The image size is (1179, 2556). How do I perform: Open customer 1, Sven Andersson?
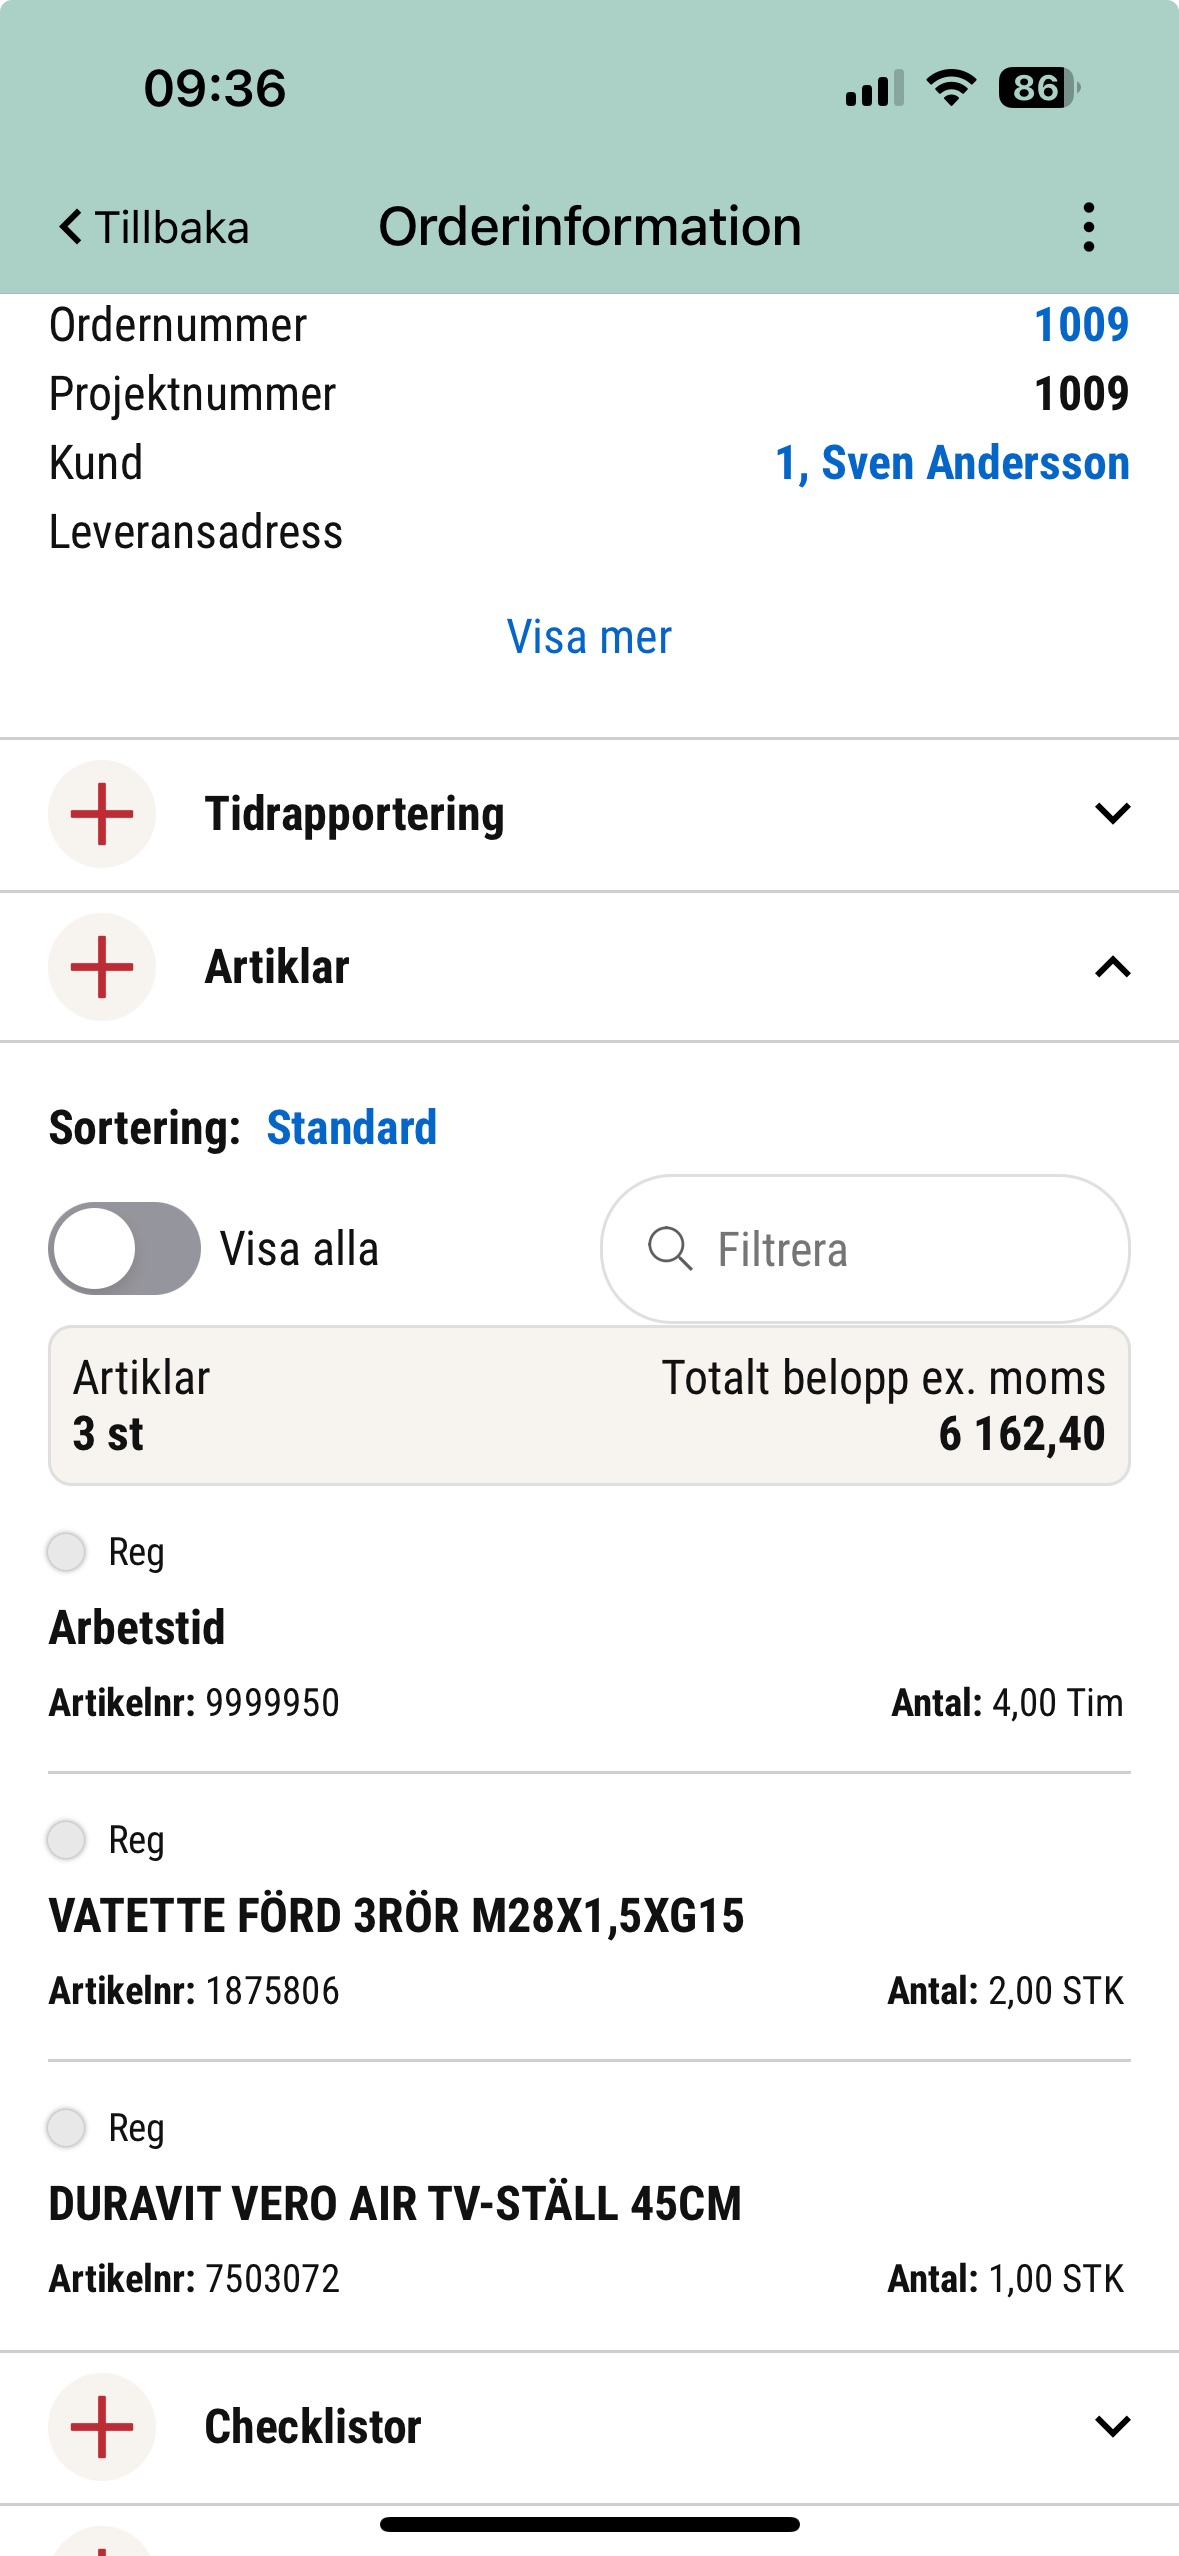pyautogui.click(x=952, y=463)
